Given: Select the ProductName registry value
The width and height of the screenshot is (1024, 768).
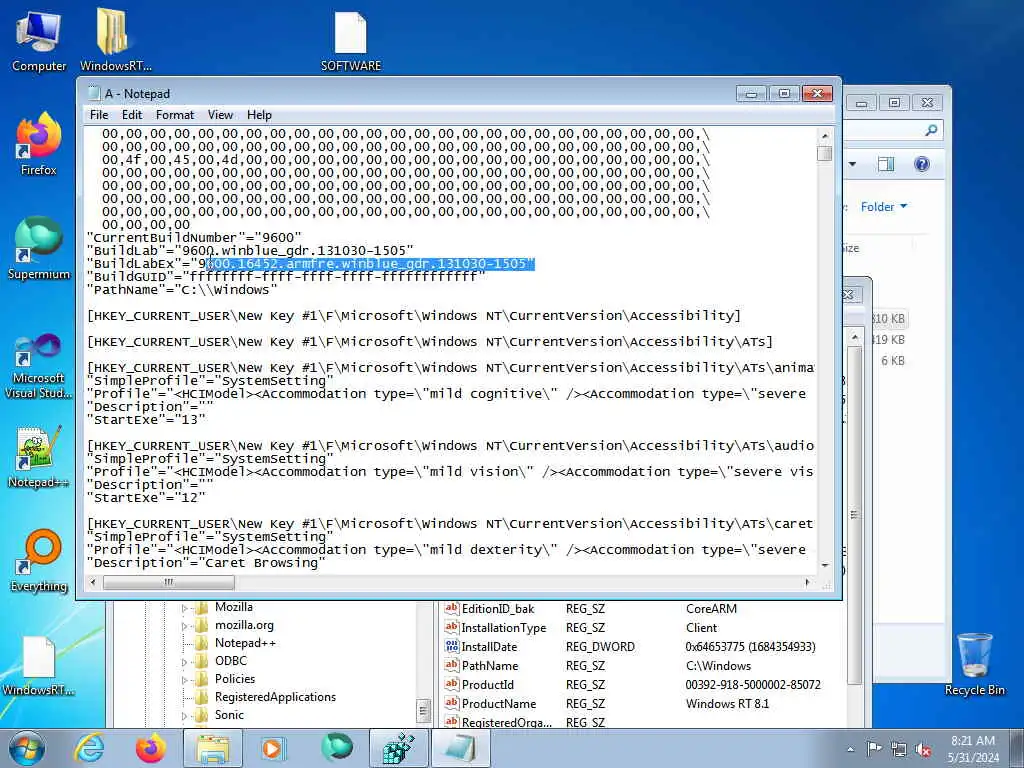Looking at the screenshot, I should pos(499,704).
